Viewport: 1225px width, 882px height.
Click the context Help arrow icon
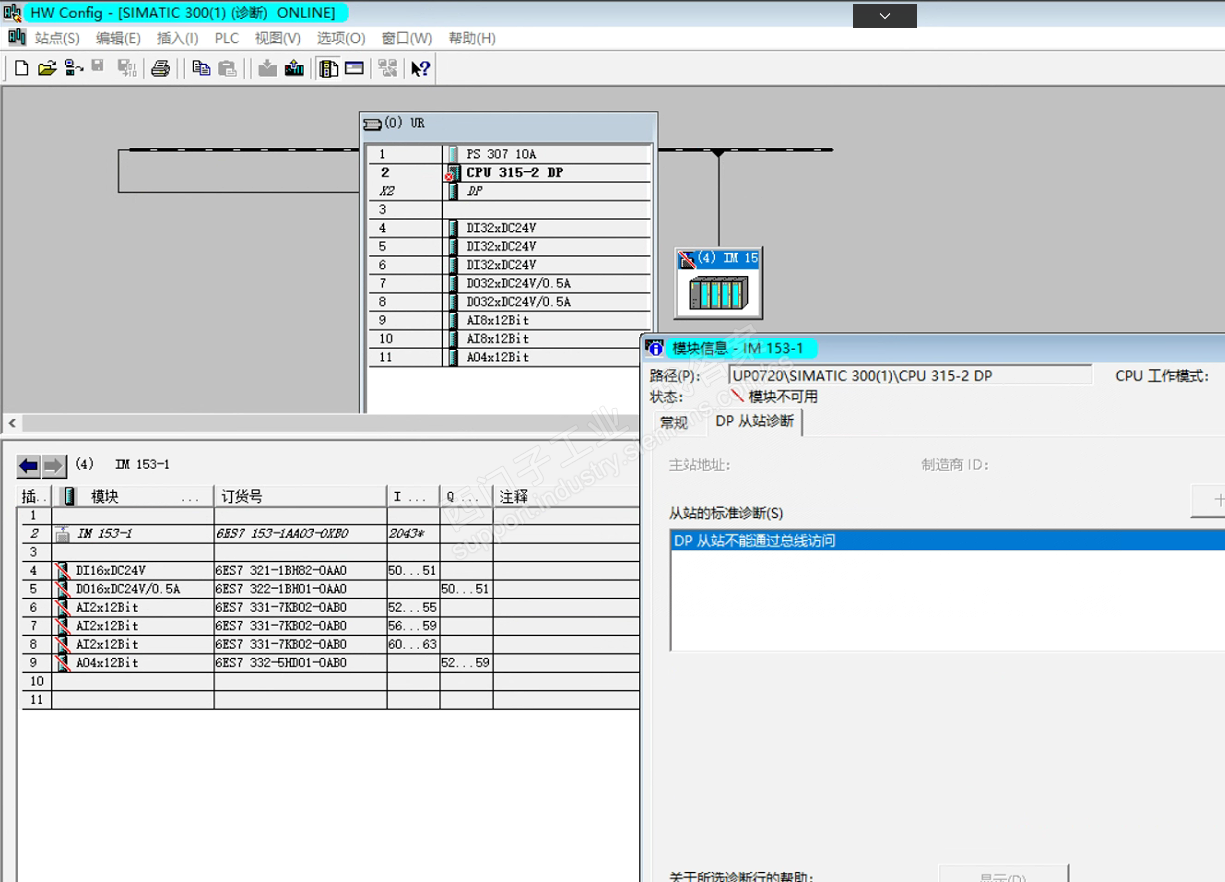pyautogui.click(x=421, y=69)
